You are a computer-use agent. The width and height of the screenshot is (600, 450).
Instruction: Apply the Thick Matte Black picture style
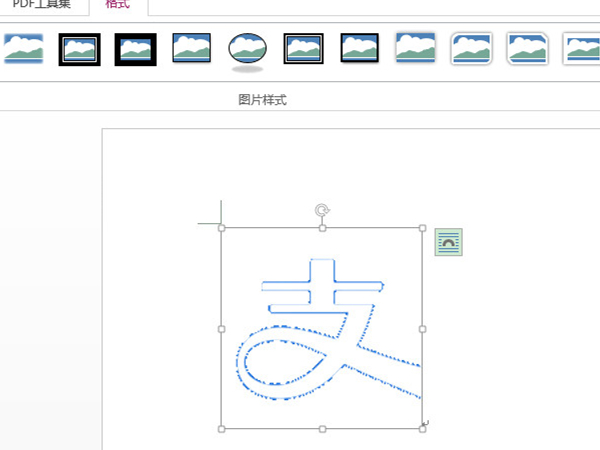click(x=135, y=49)
